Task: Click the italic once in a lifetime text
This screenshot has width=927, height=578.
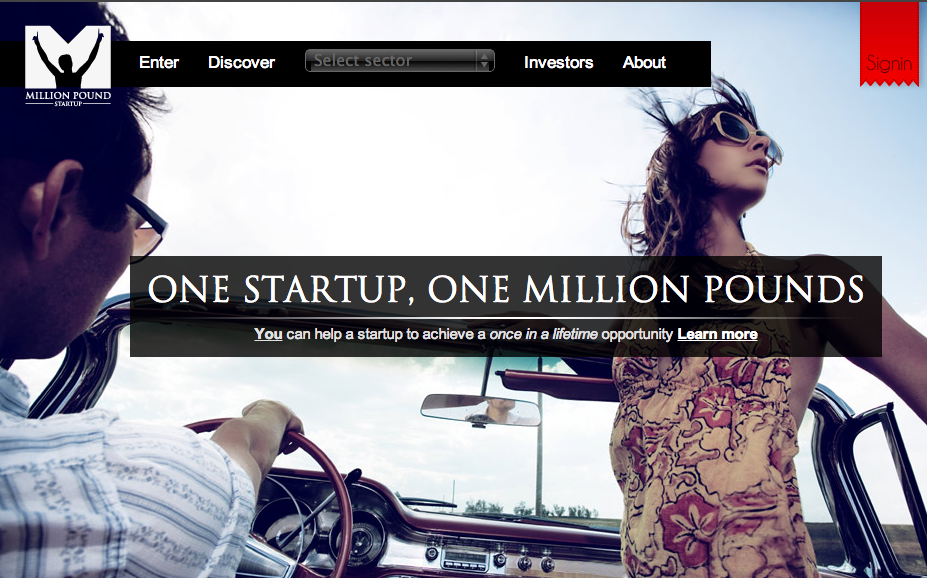Action: pos(543,335)
